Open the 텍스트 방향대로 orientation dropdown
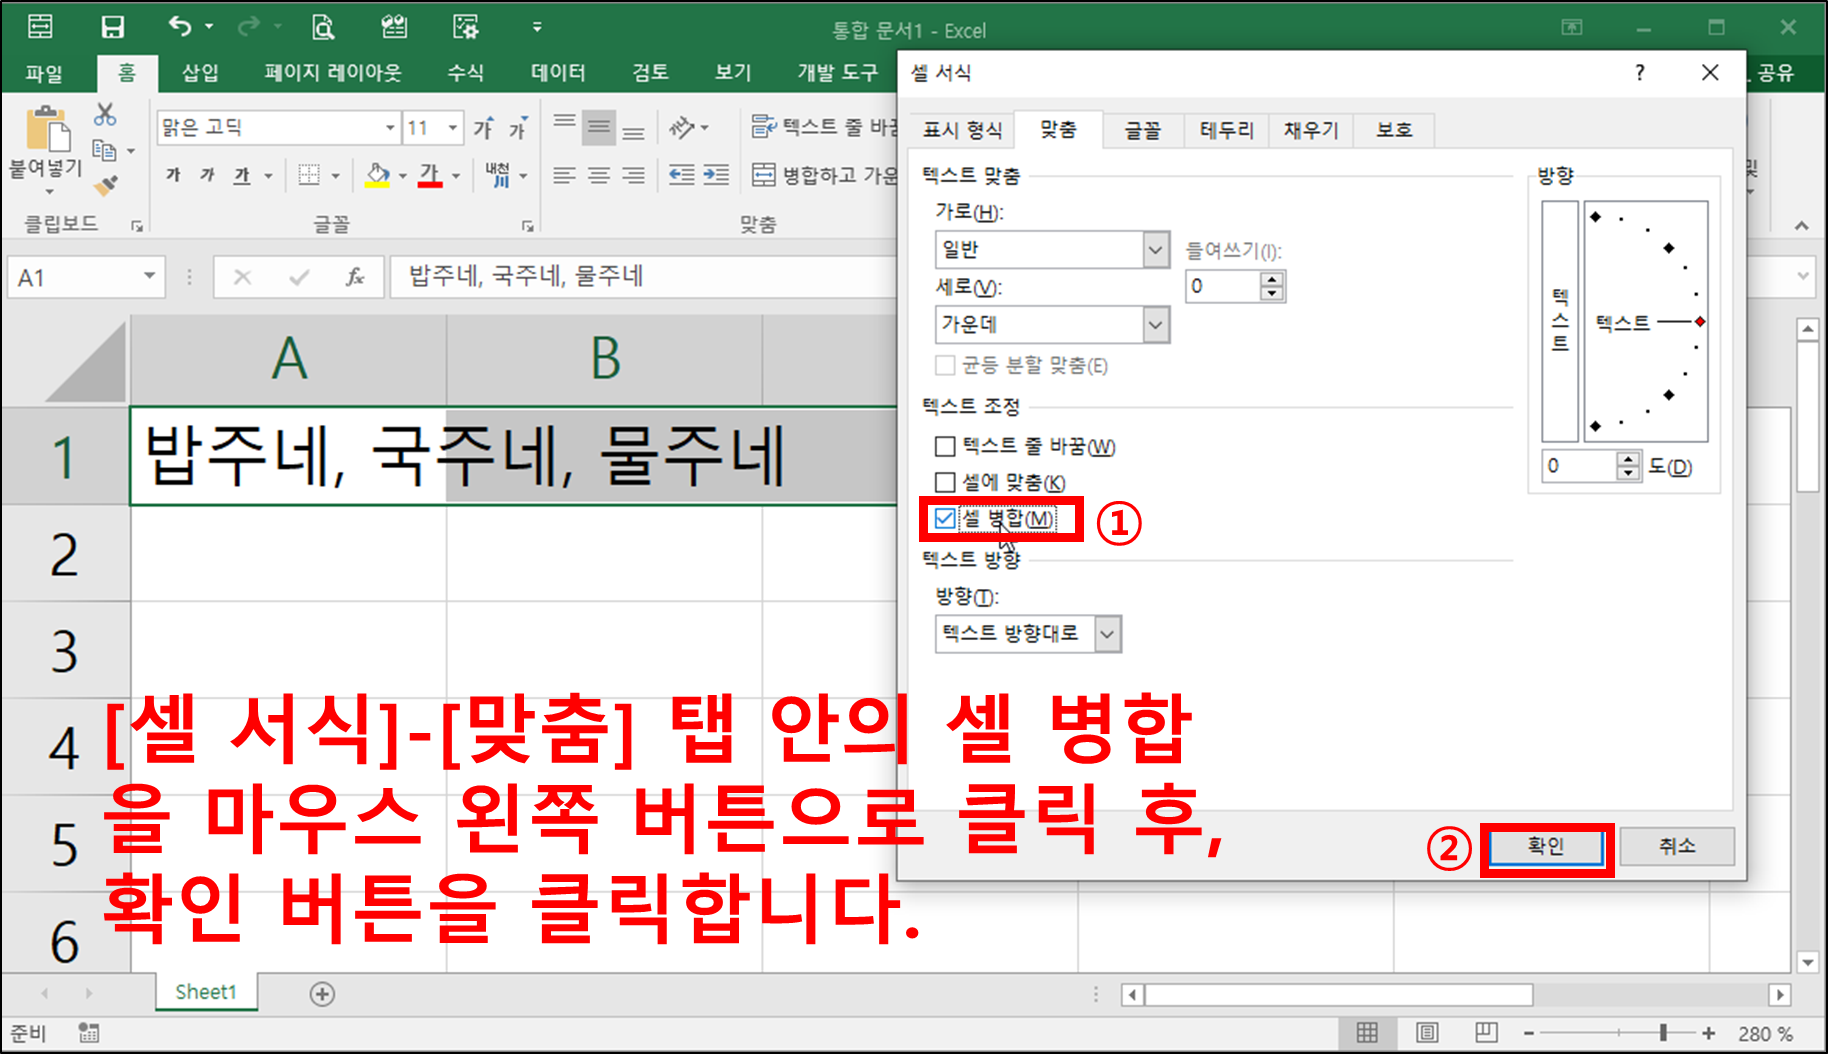The height and width of the screenshot is (1054, 1828). point(1106,633)
